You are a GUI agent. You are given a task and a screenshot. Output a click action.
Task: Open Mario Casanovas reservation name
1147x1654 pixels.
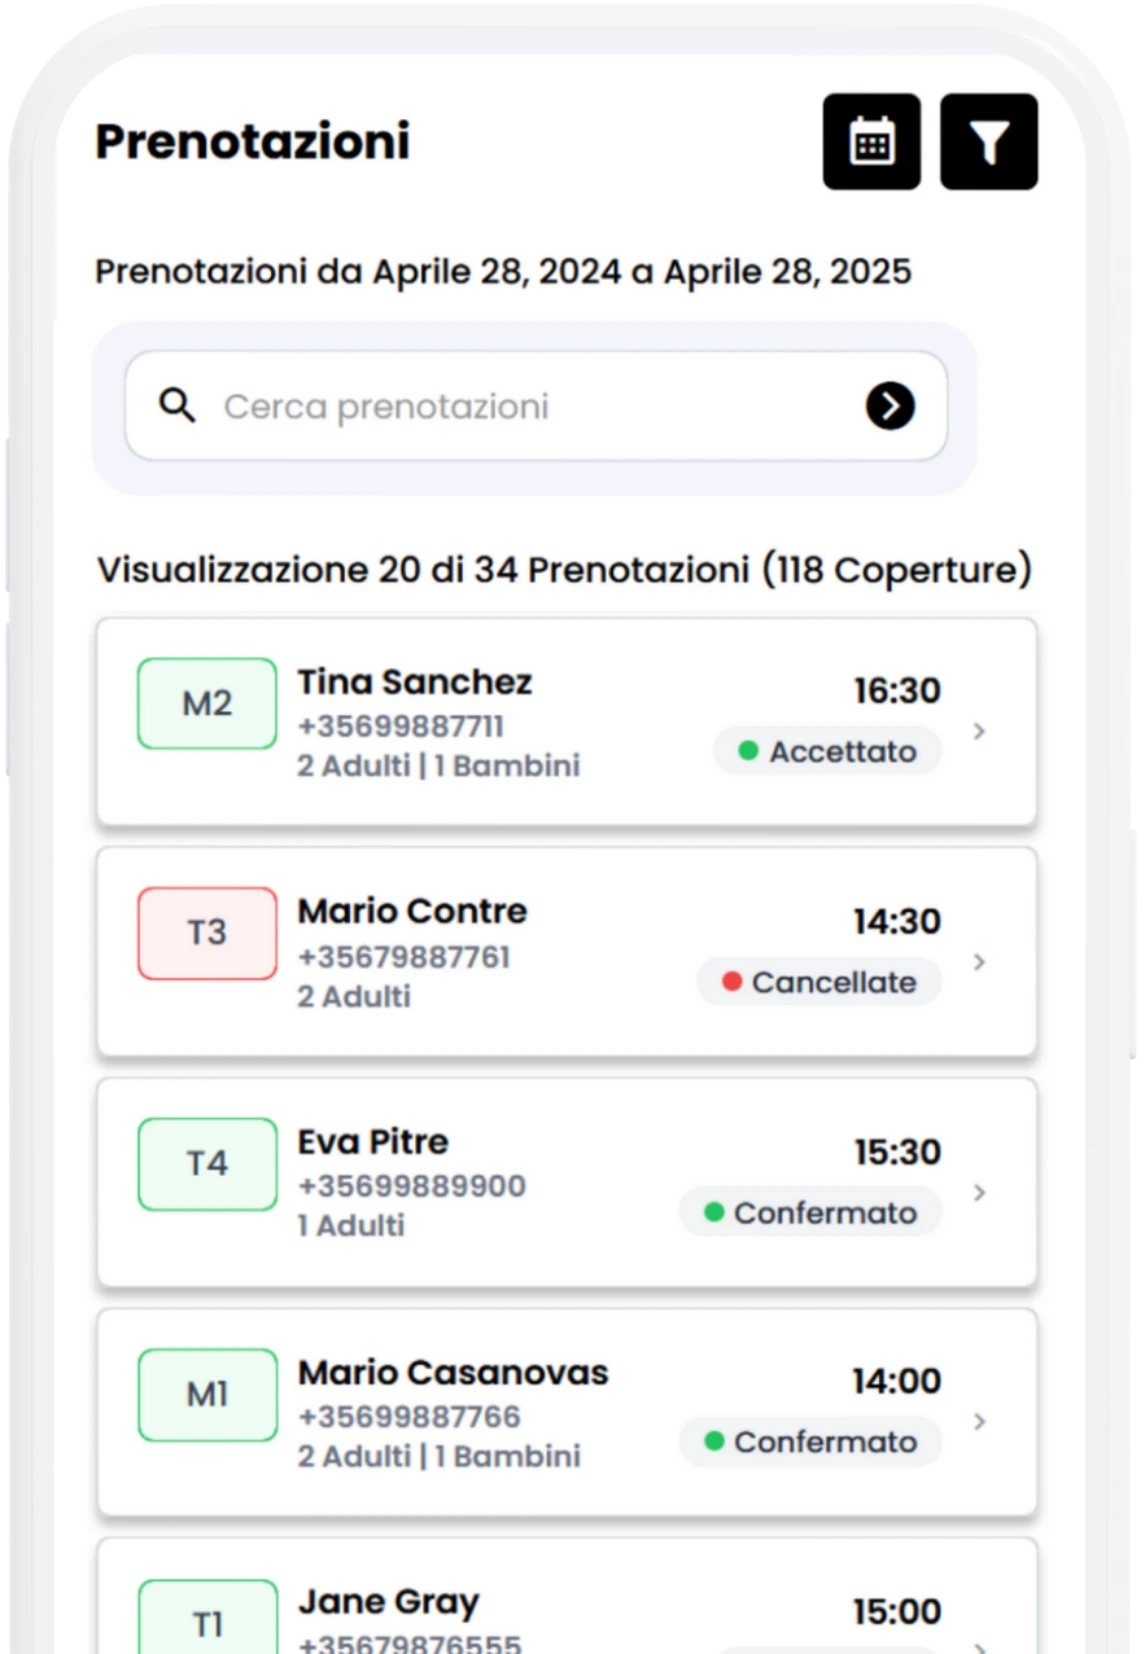click(x=453, y=1372)
